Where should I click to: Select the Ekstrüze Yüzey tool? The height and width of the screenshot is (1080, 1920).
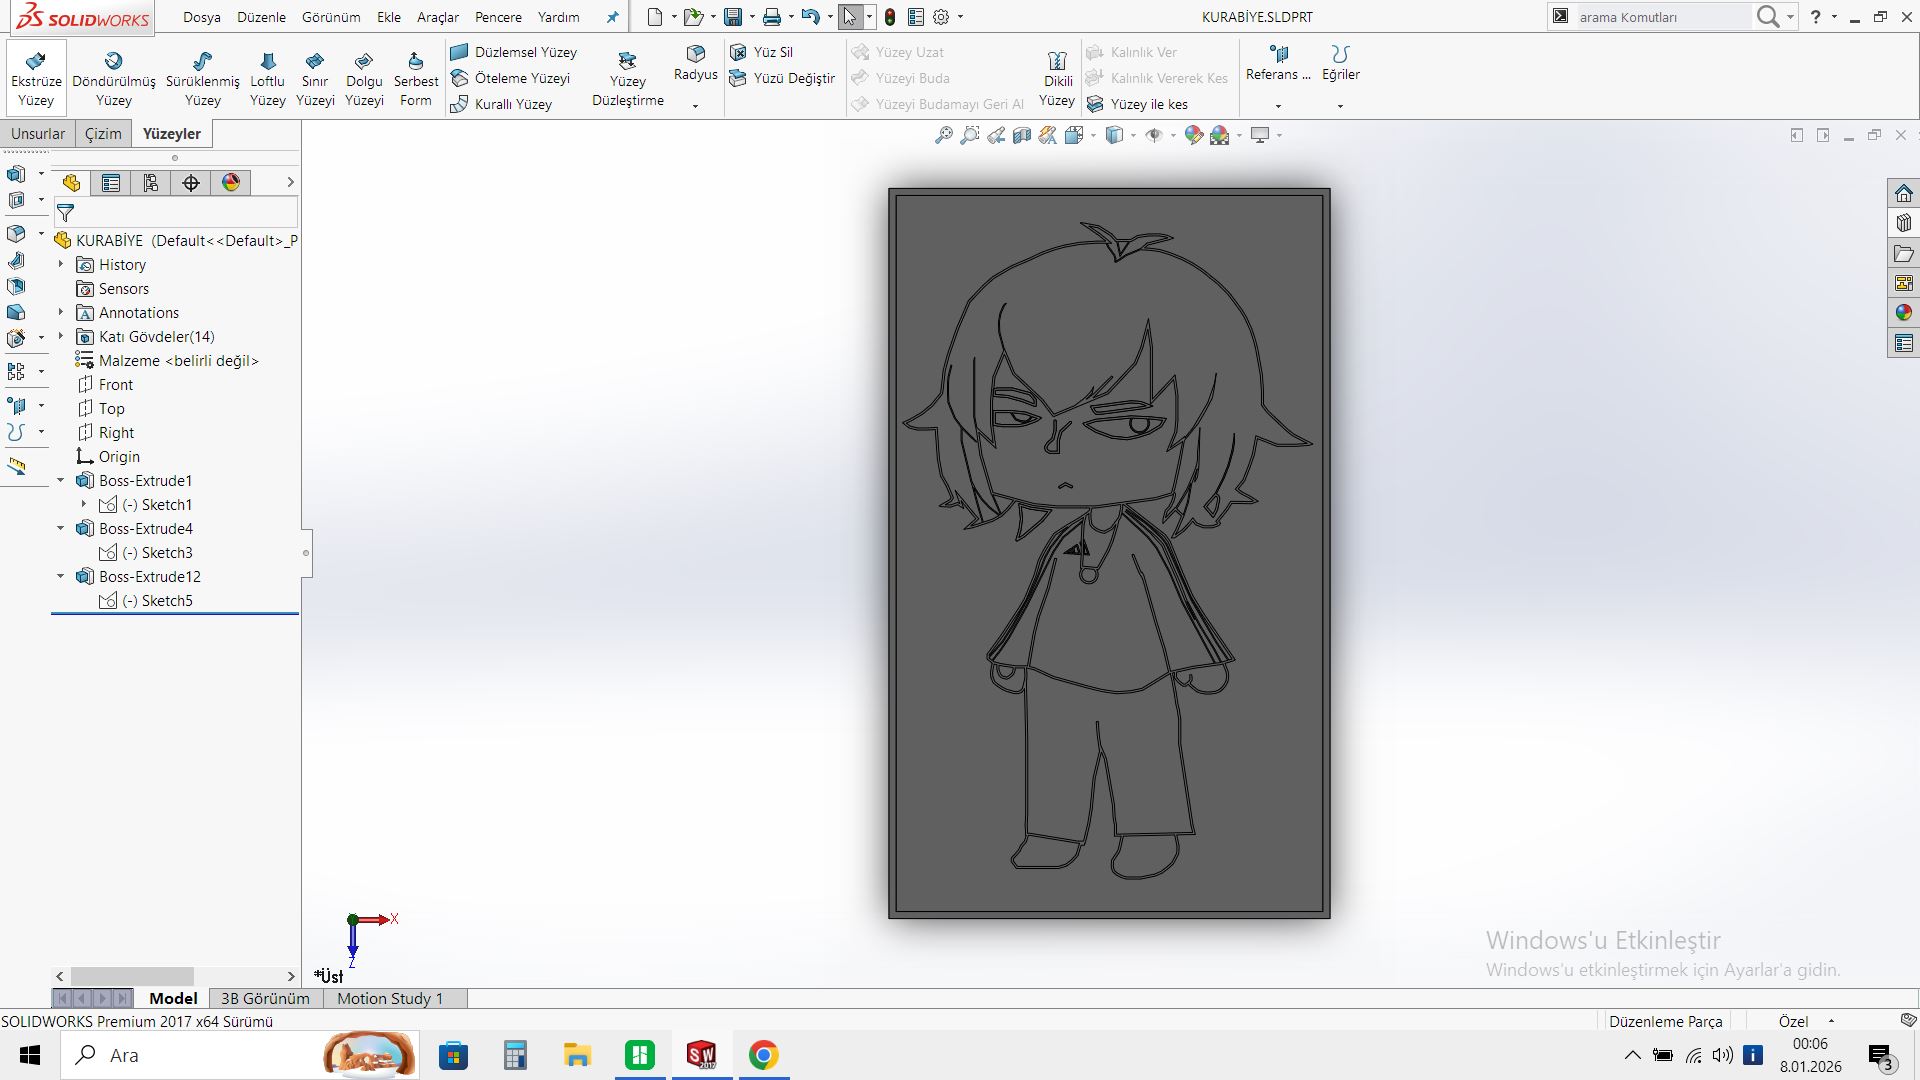click(36, 78)
